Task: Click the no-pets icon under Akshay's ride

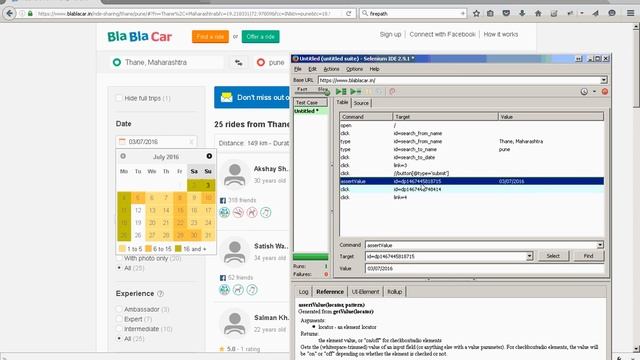Action: 252,212
